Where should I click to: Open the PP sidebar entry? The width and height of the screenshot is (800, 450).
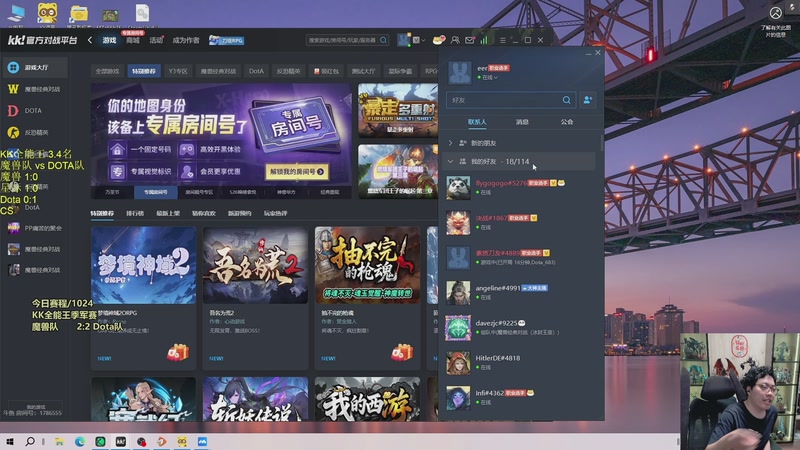[34, 228]
